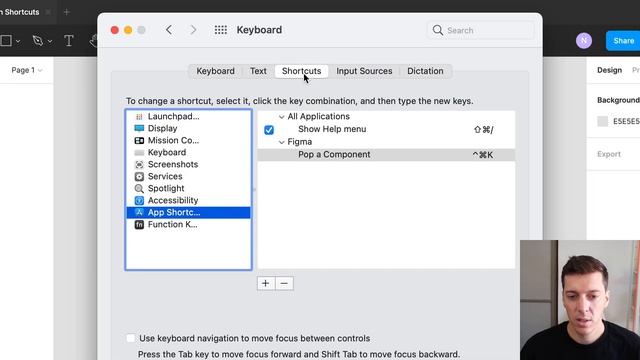Open user avatar in Figma toolbar

pos(584,41)
